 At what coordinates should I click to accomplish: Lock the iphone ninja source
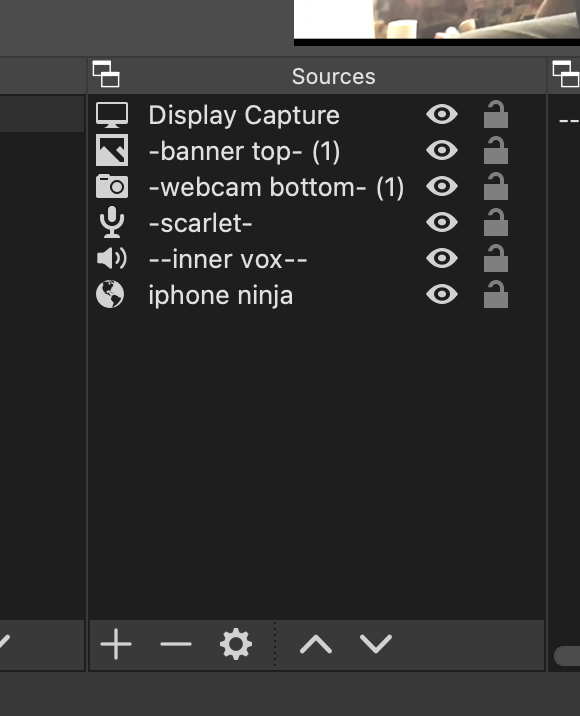click(x=496, y=295)
